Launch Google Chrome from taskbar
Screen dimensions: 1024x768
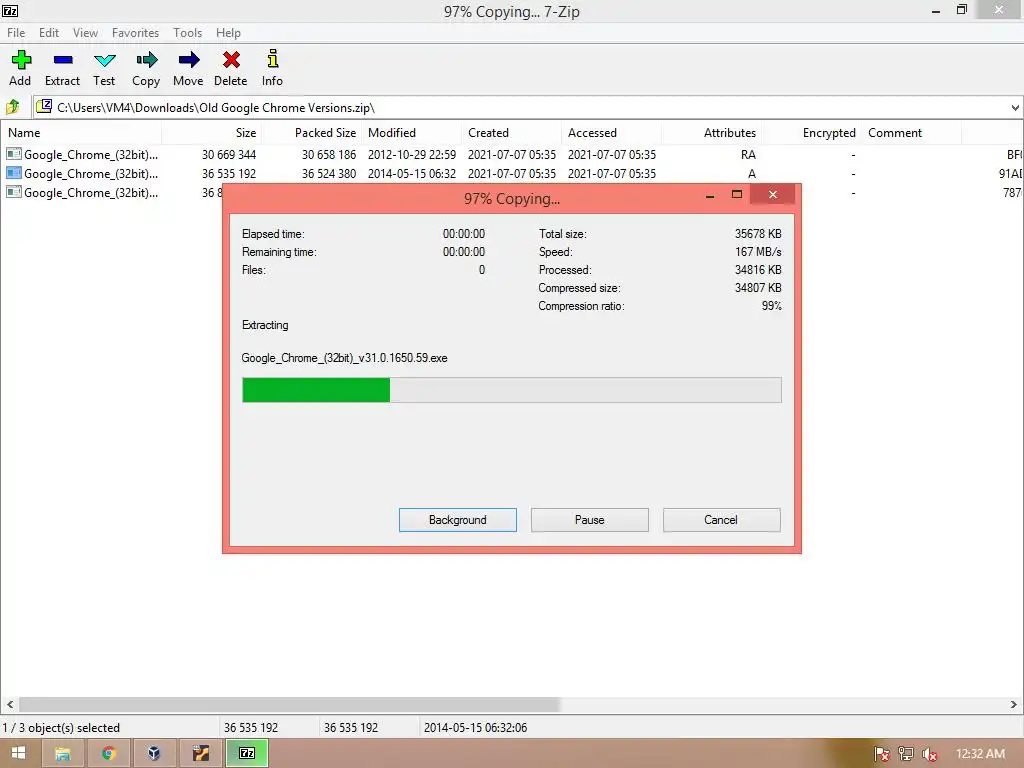(108, 754)
